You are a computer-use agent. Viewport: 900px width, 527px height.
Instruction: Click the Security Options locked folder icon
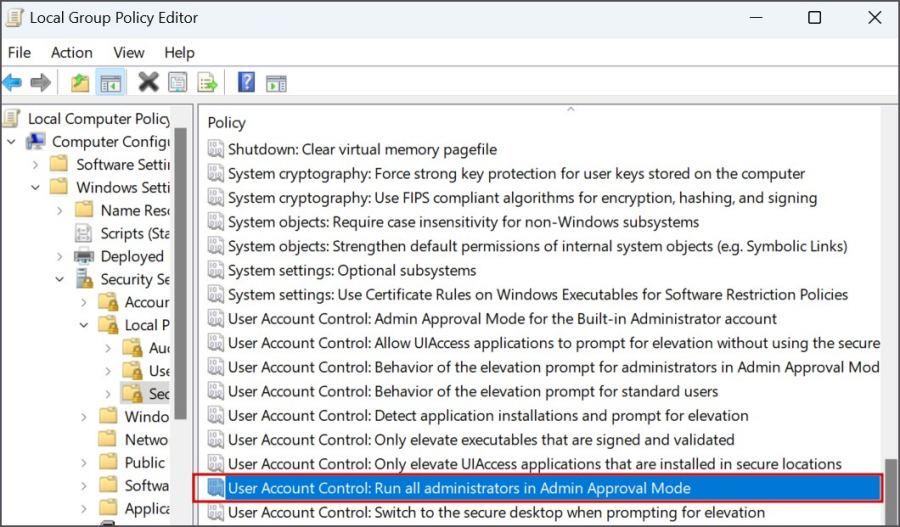(133, 394)
